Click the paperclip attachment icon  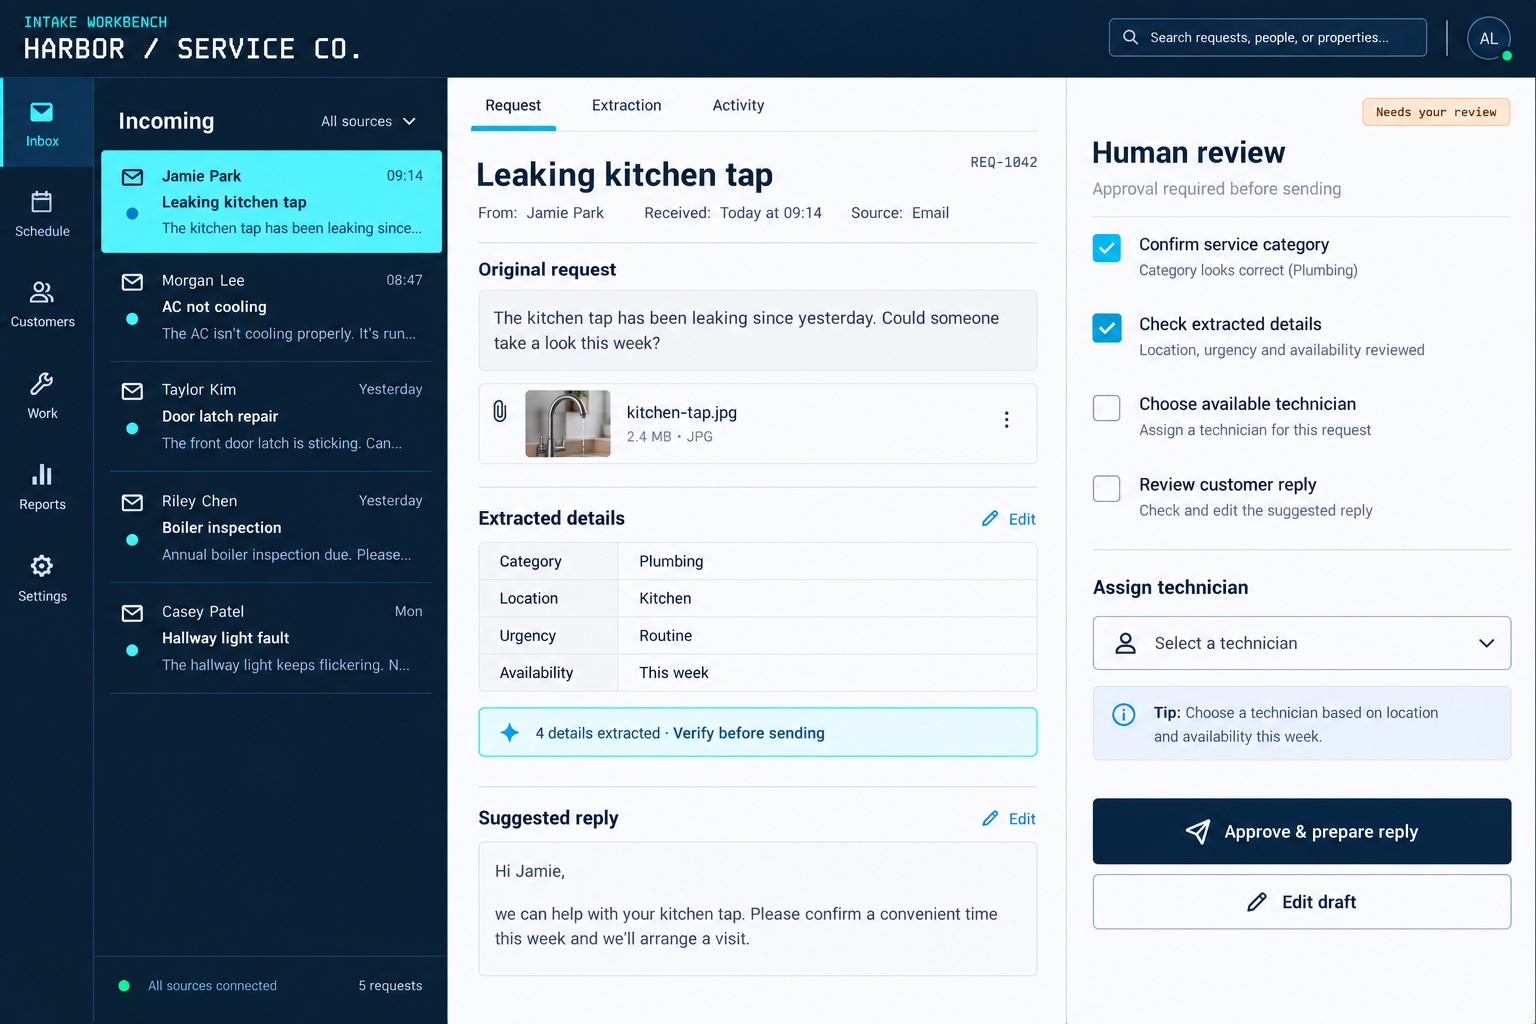[500, 411]
